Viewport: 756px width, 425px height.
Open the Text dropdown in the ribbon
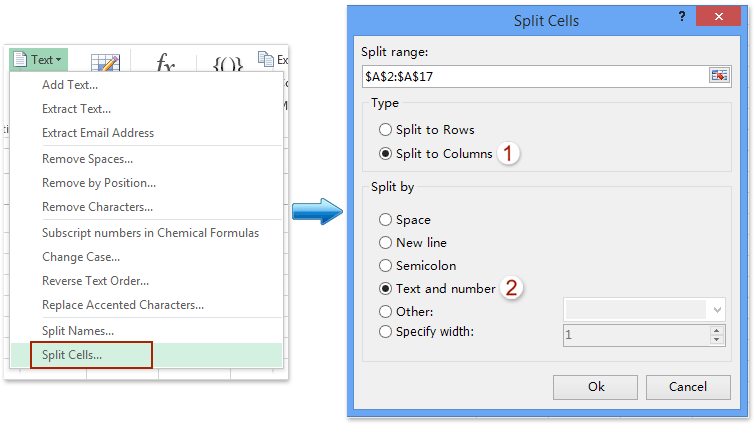click(x=38, y=60)
